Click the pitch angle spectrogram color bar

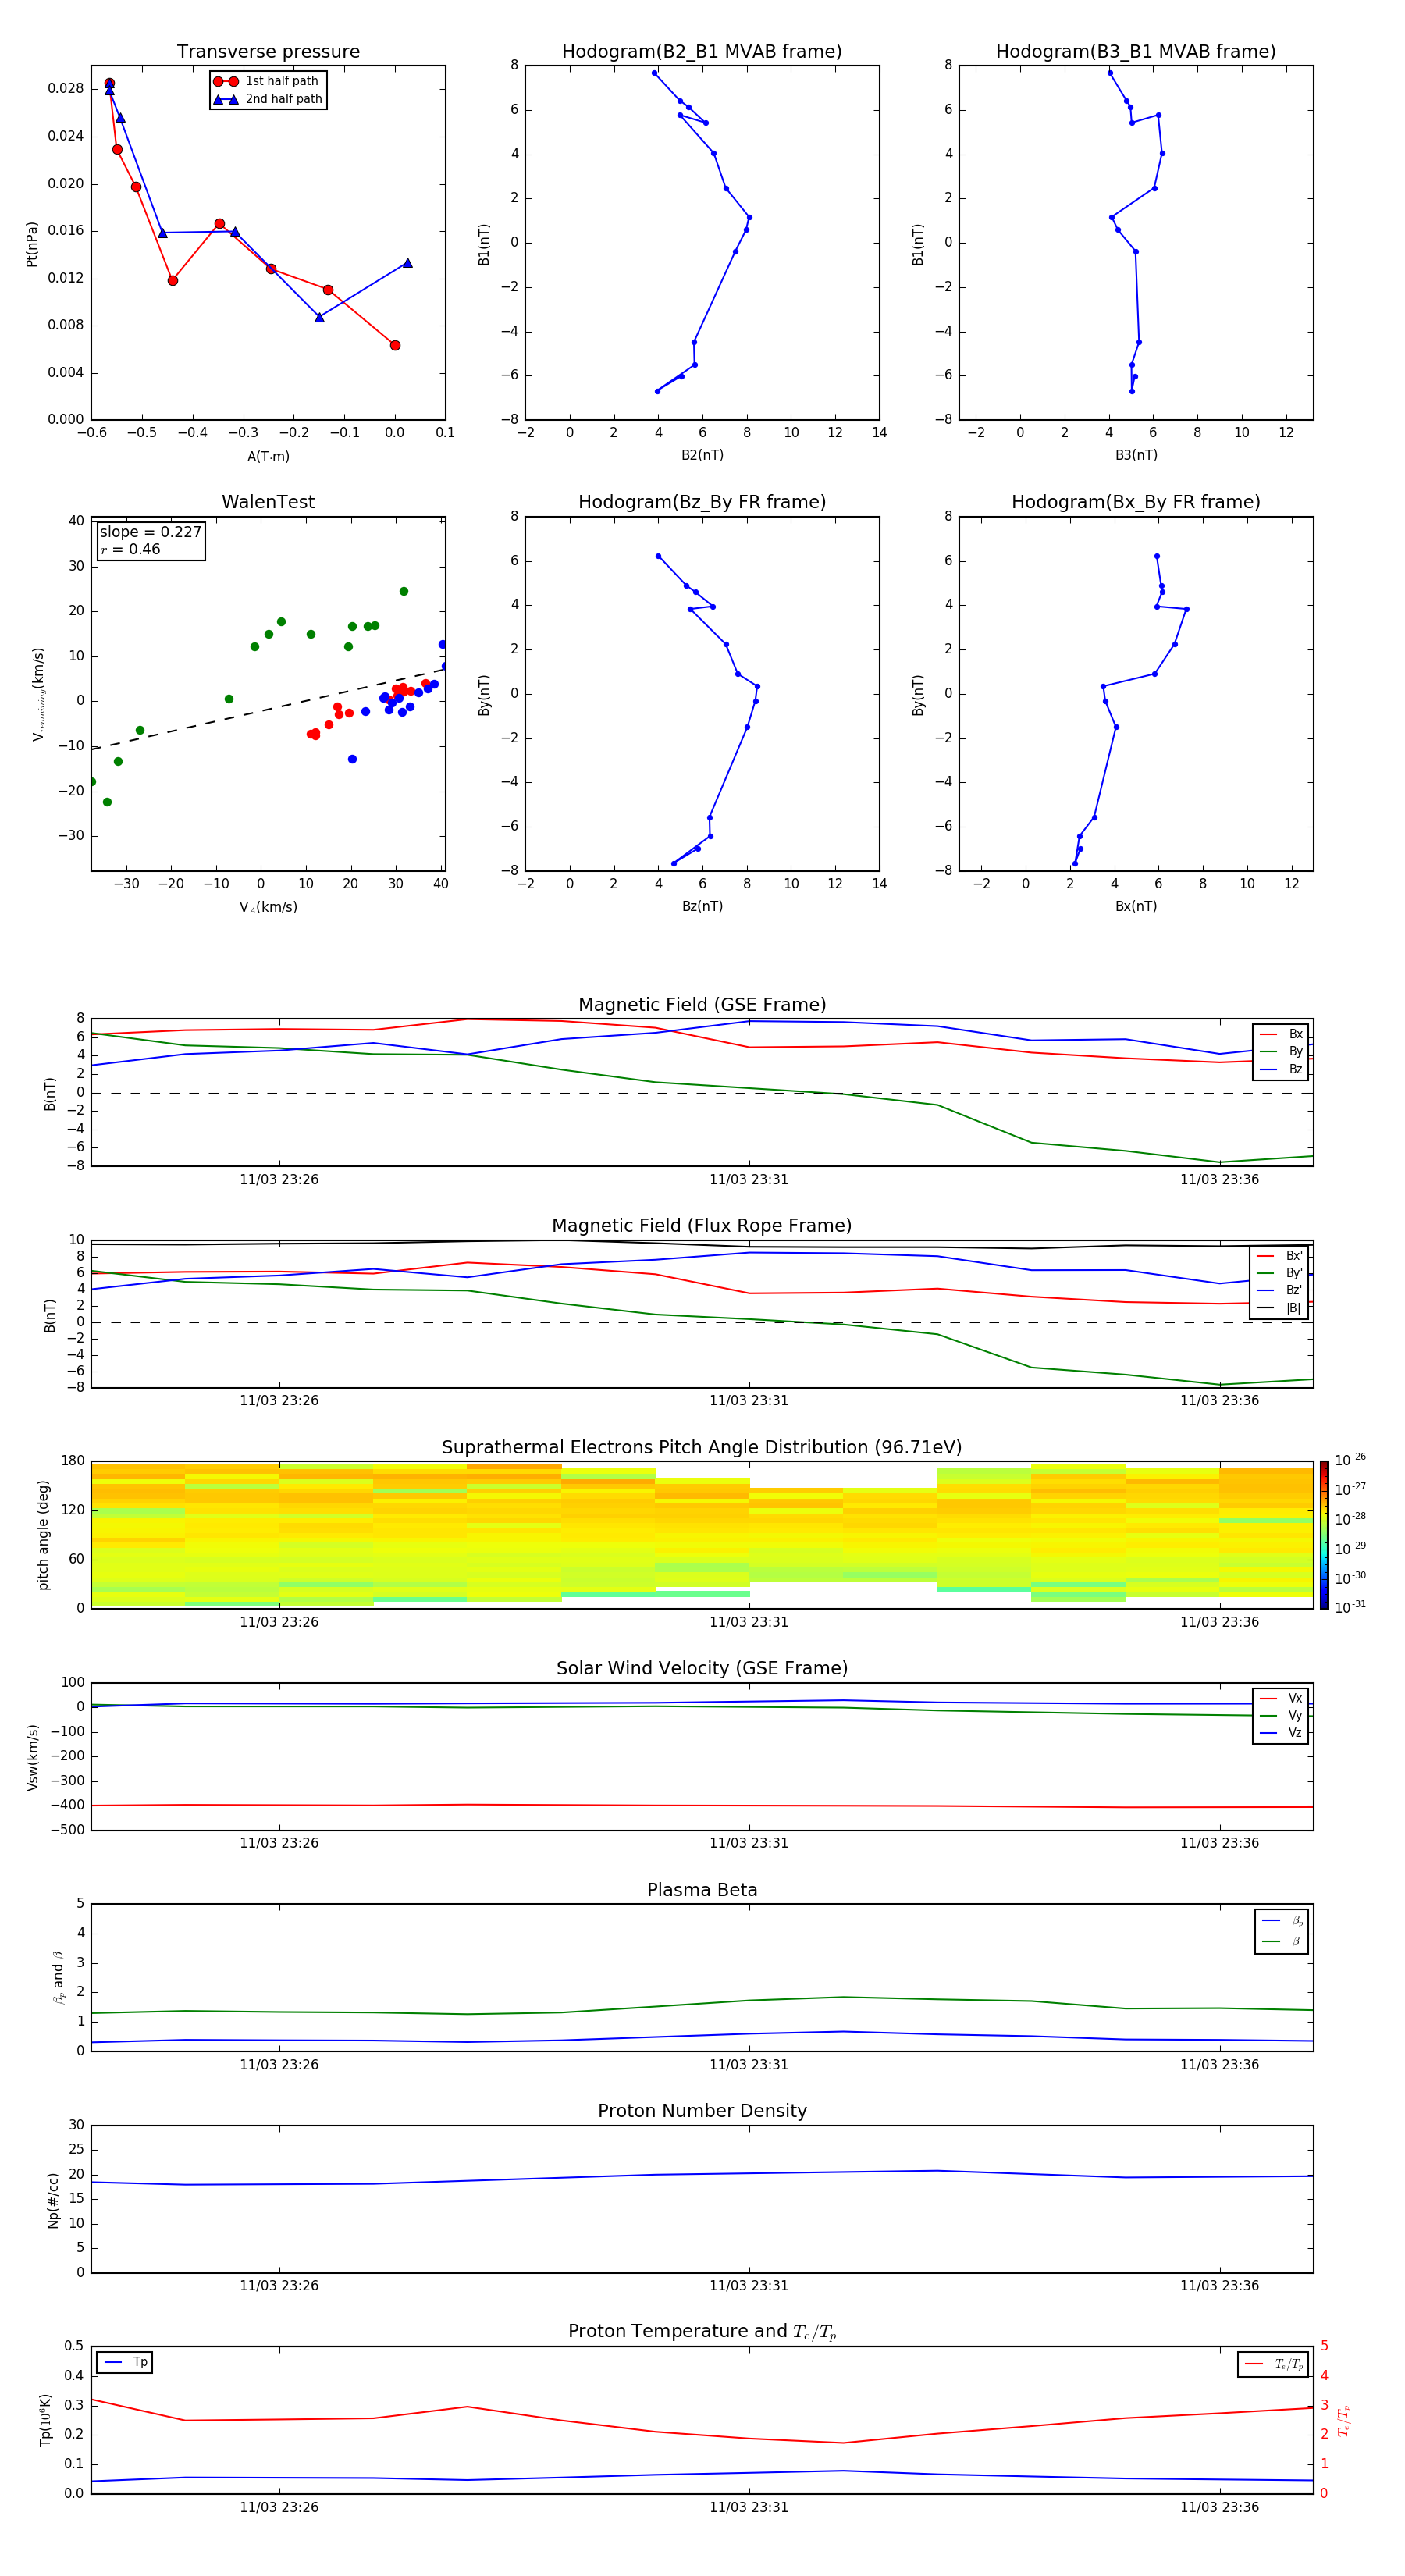click(1324, 1535)
